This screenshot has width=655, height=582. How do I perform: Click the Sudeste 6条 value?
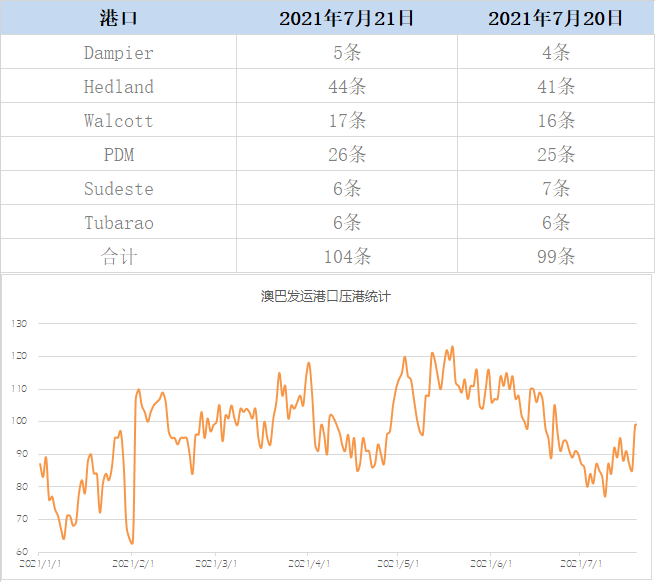click(347, 189)
